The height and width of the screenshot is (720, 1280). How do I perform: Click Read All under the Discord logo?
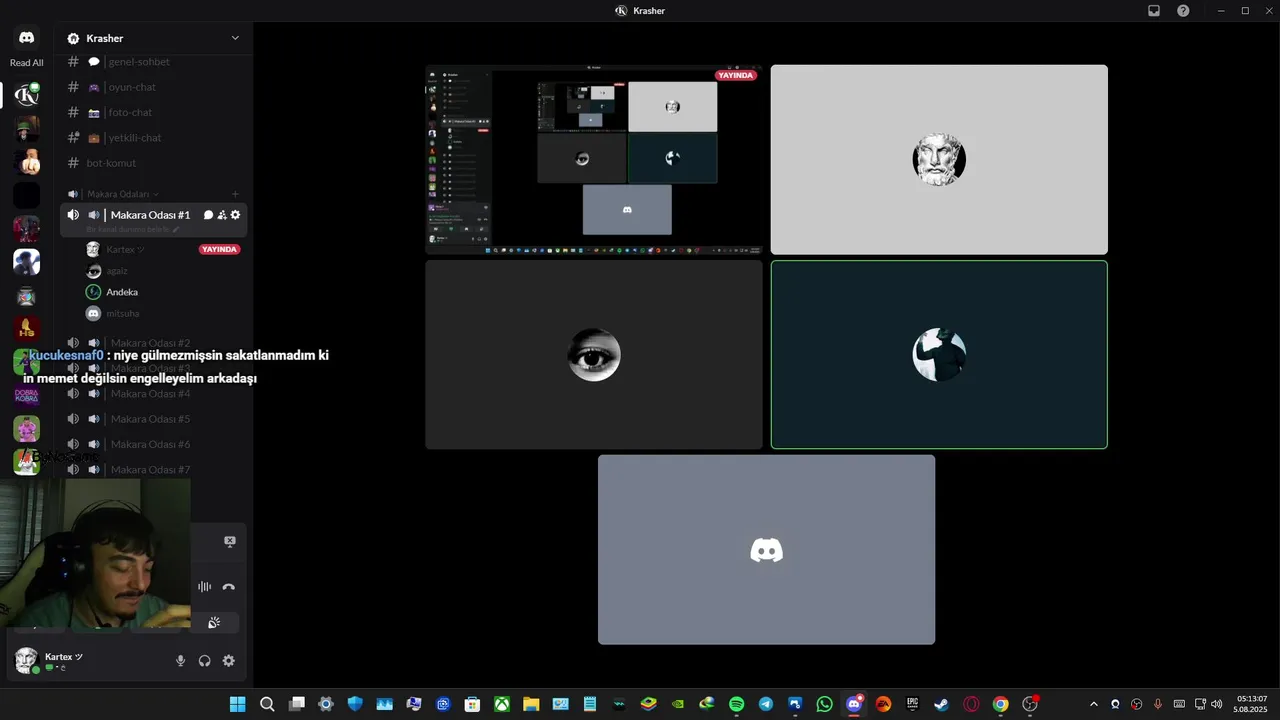(x=27, y=63)
